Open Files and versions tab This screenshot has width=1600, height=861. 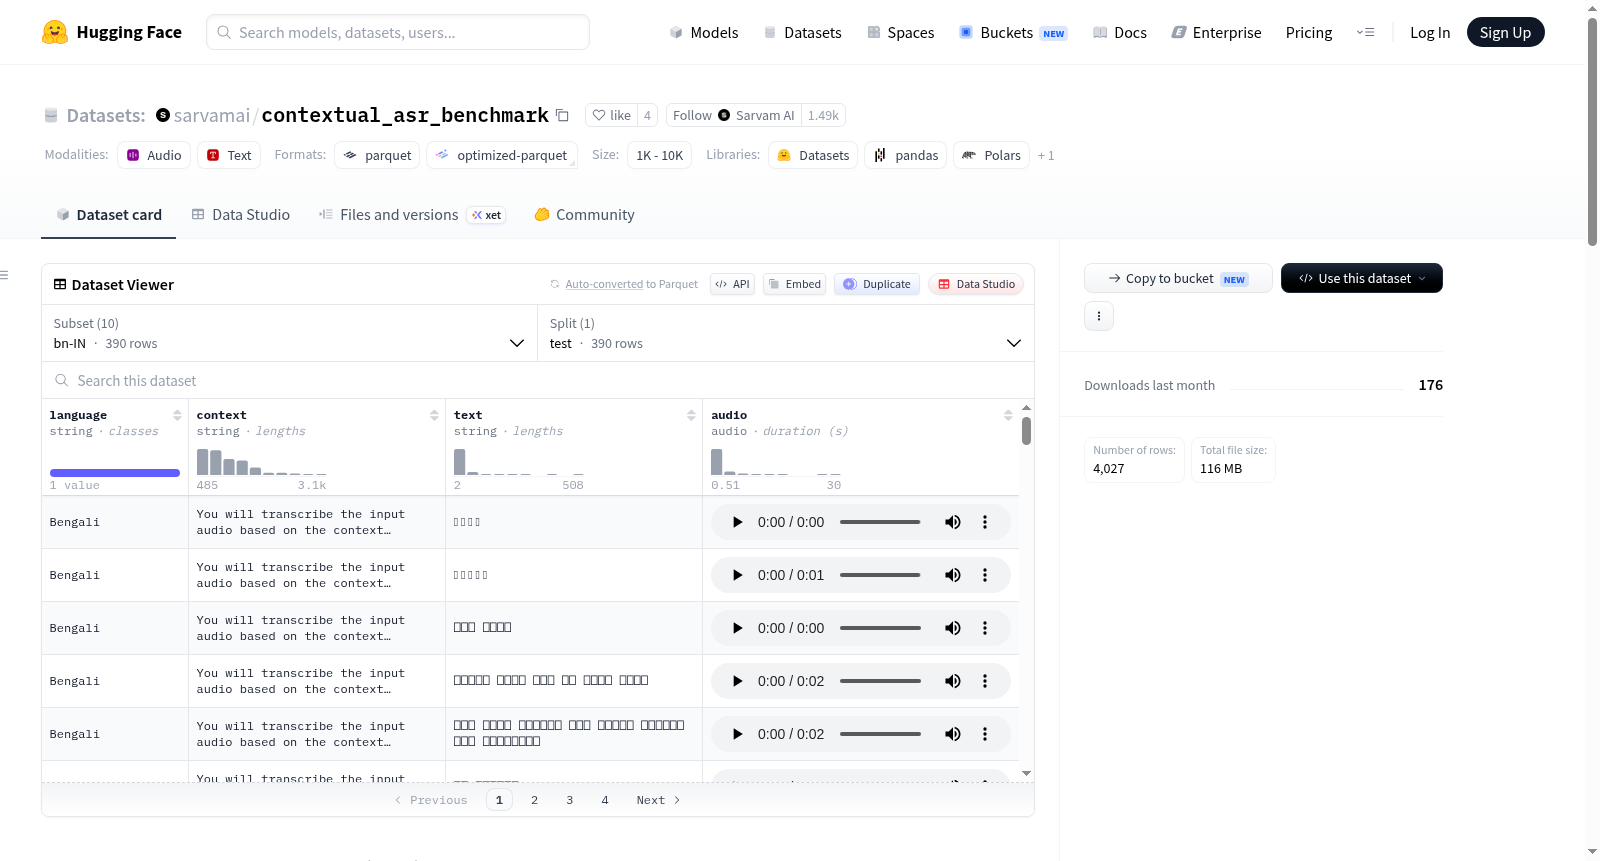point(412,215)
